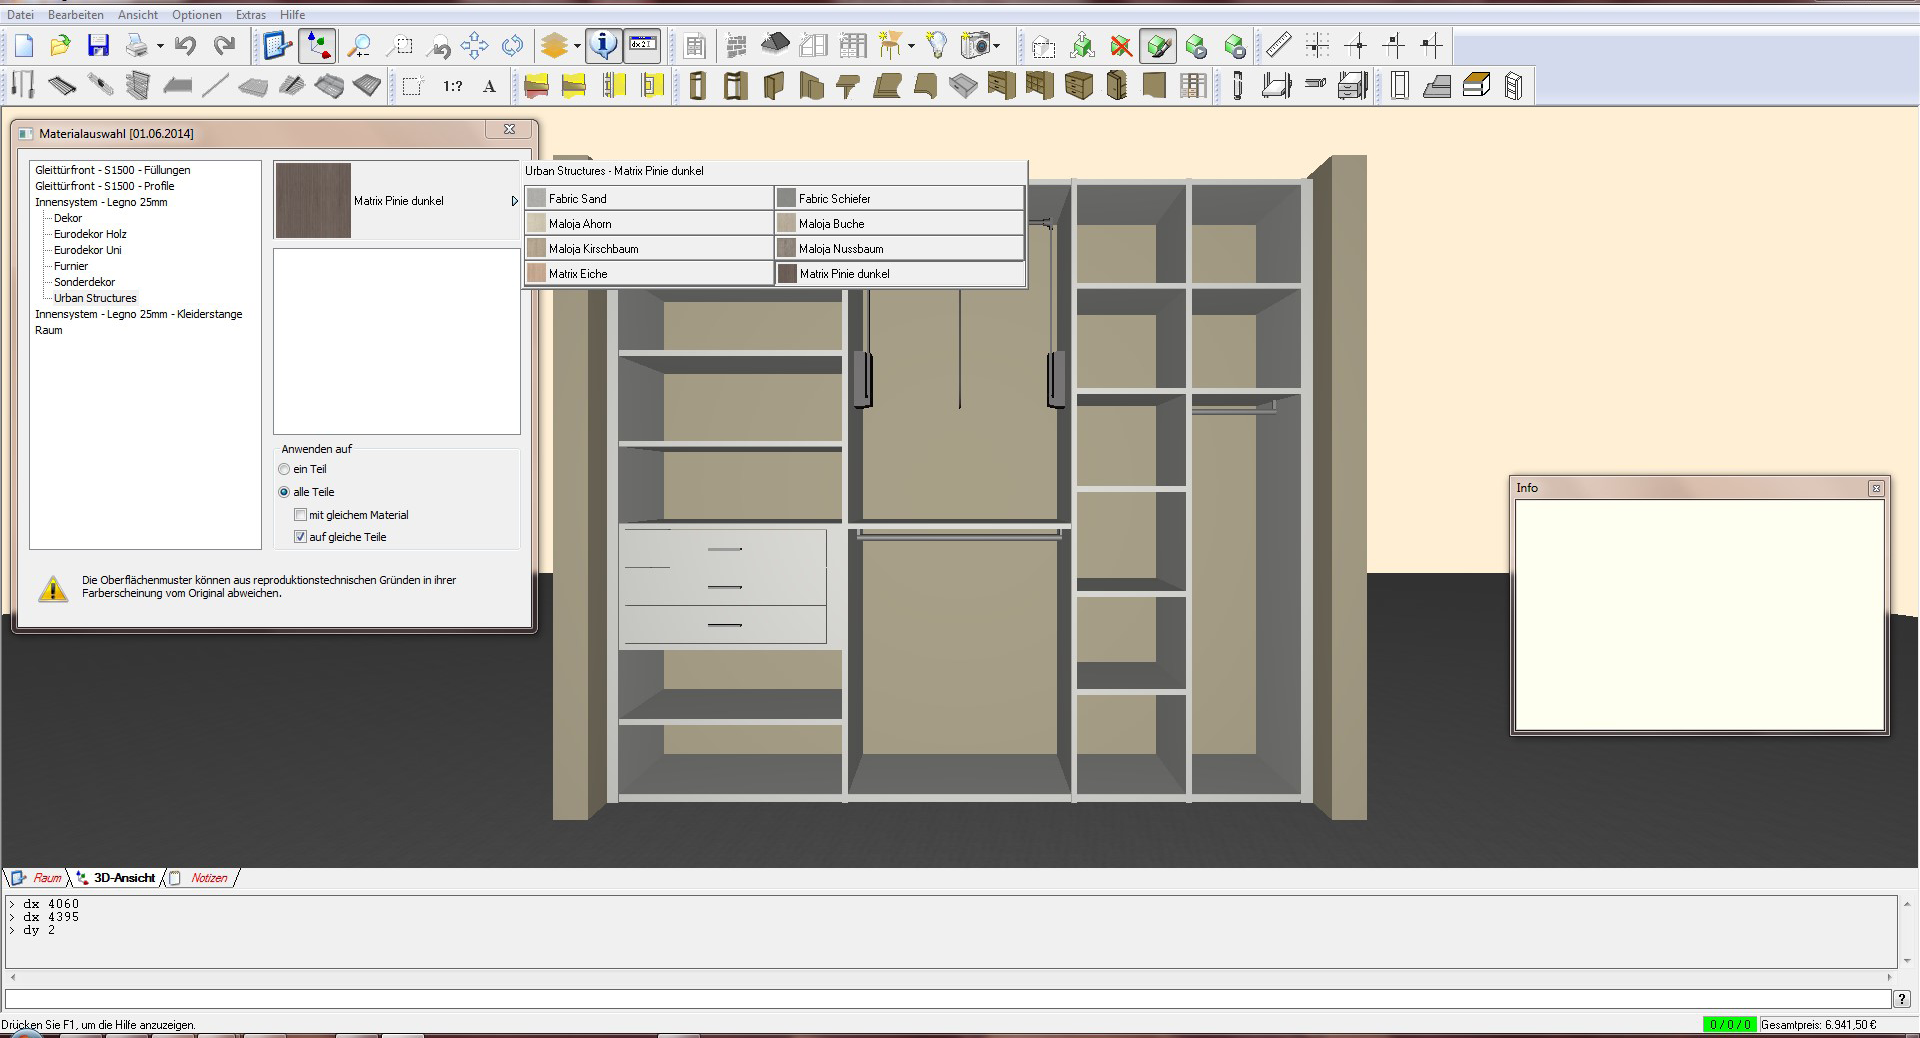Click the zoom magnifier icon in toolbar
The width and height of the screenshot is (1920, 1038).
point(358,46)
